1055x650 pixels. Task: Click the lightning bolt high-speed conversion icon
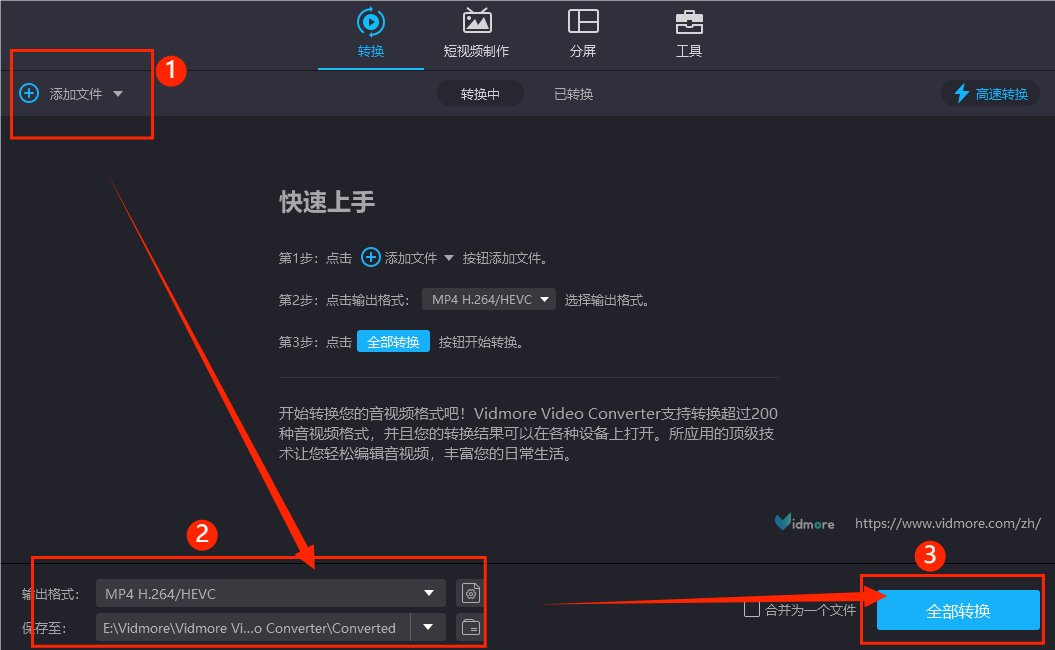click(x=961, y=94)
